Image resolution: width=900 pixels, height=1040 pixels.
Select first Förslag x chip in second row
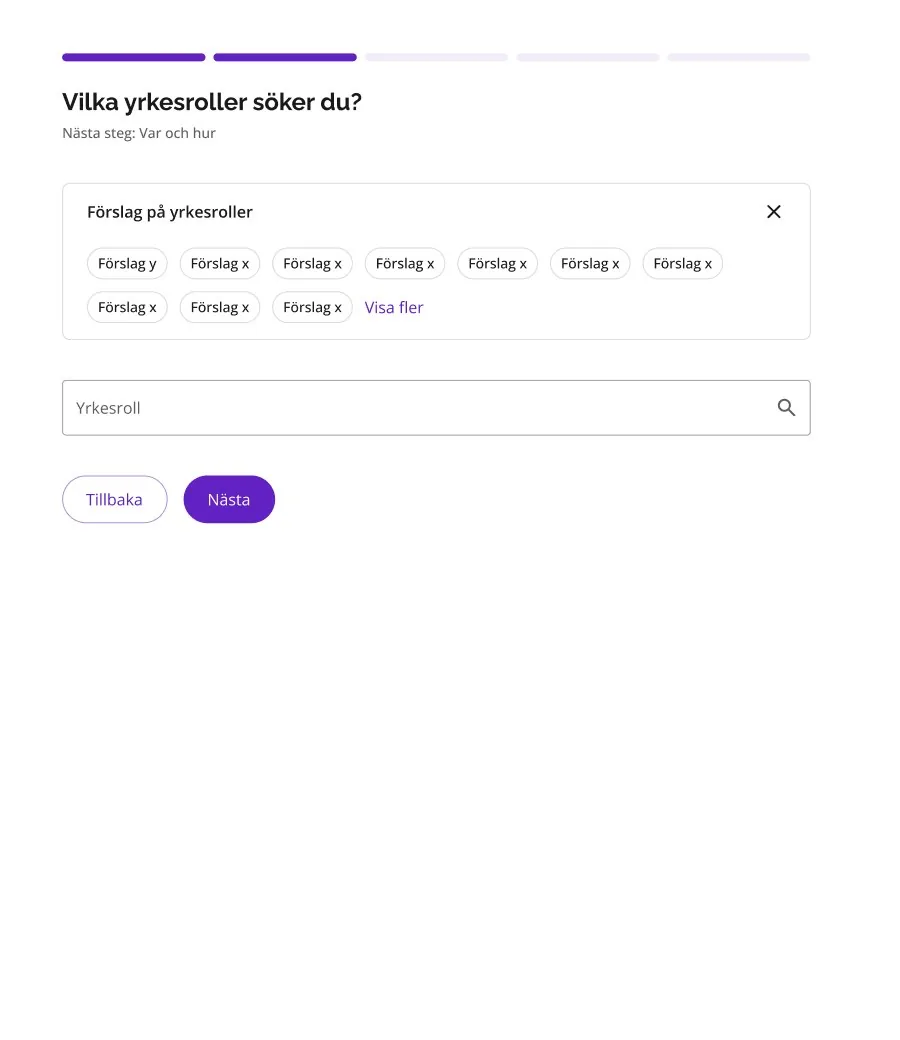(x=127, y=307)
